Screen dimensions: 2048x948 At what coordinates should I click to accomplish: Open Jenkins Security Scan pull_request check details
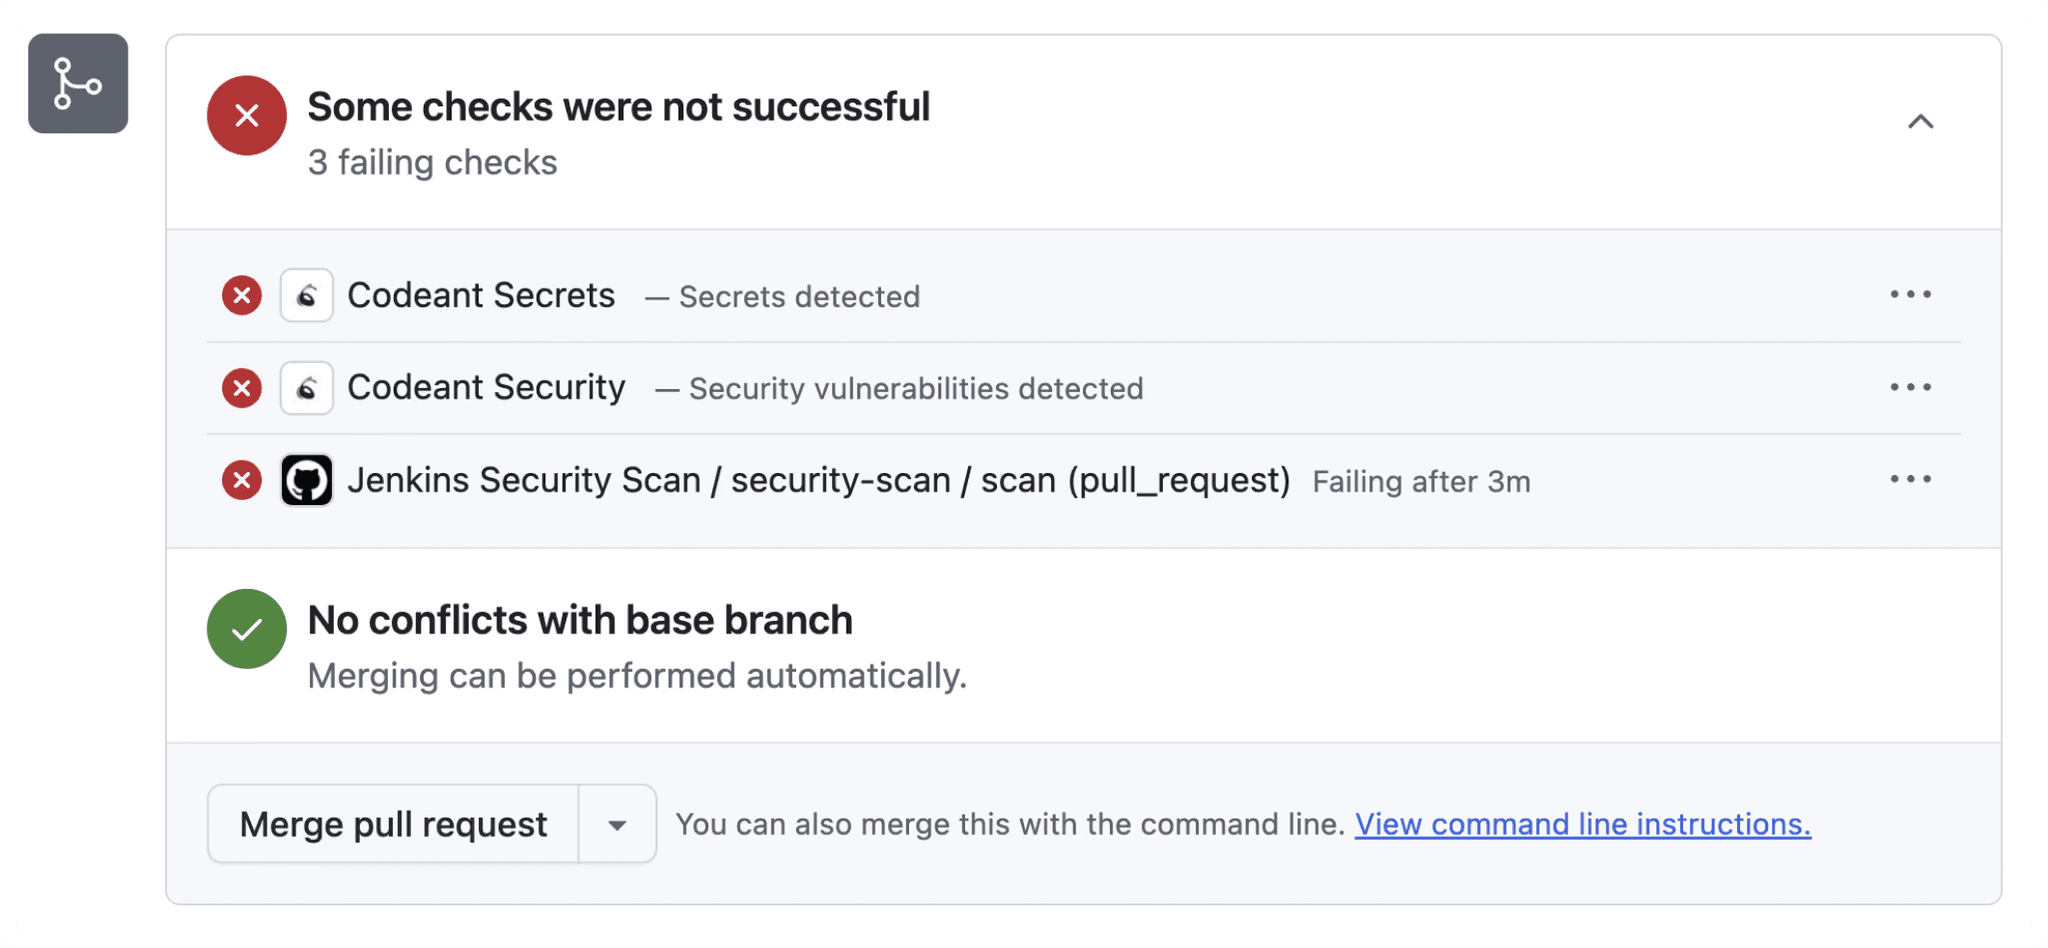pos(819,480)
